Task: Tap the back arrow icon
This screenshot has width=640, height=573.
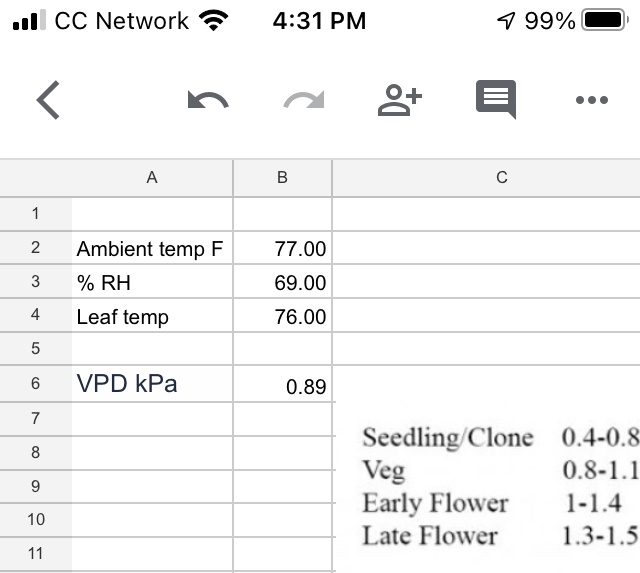Action: coord(48,100)
